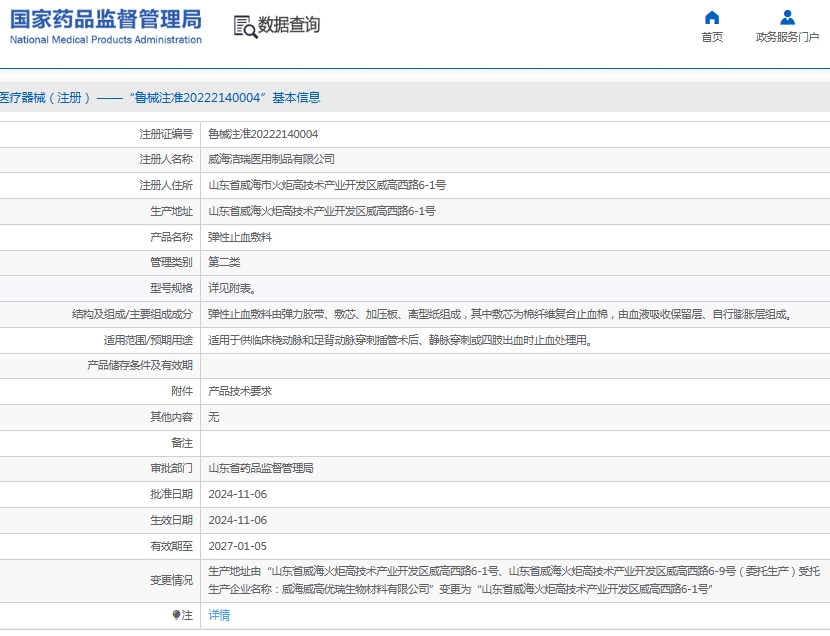Select expiry date 2027-01-05

pos(238,546)
